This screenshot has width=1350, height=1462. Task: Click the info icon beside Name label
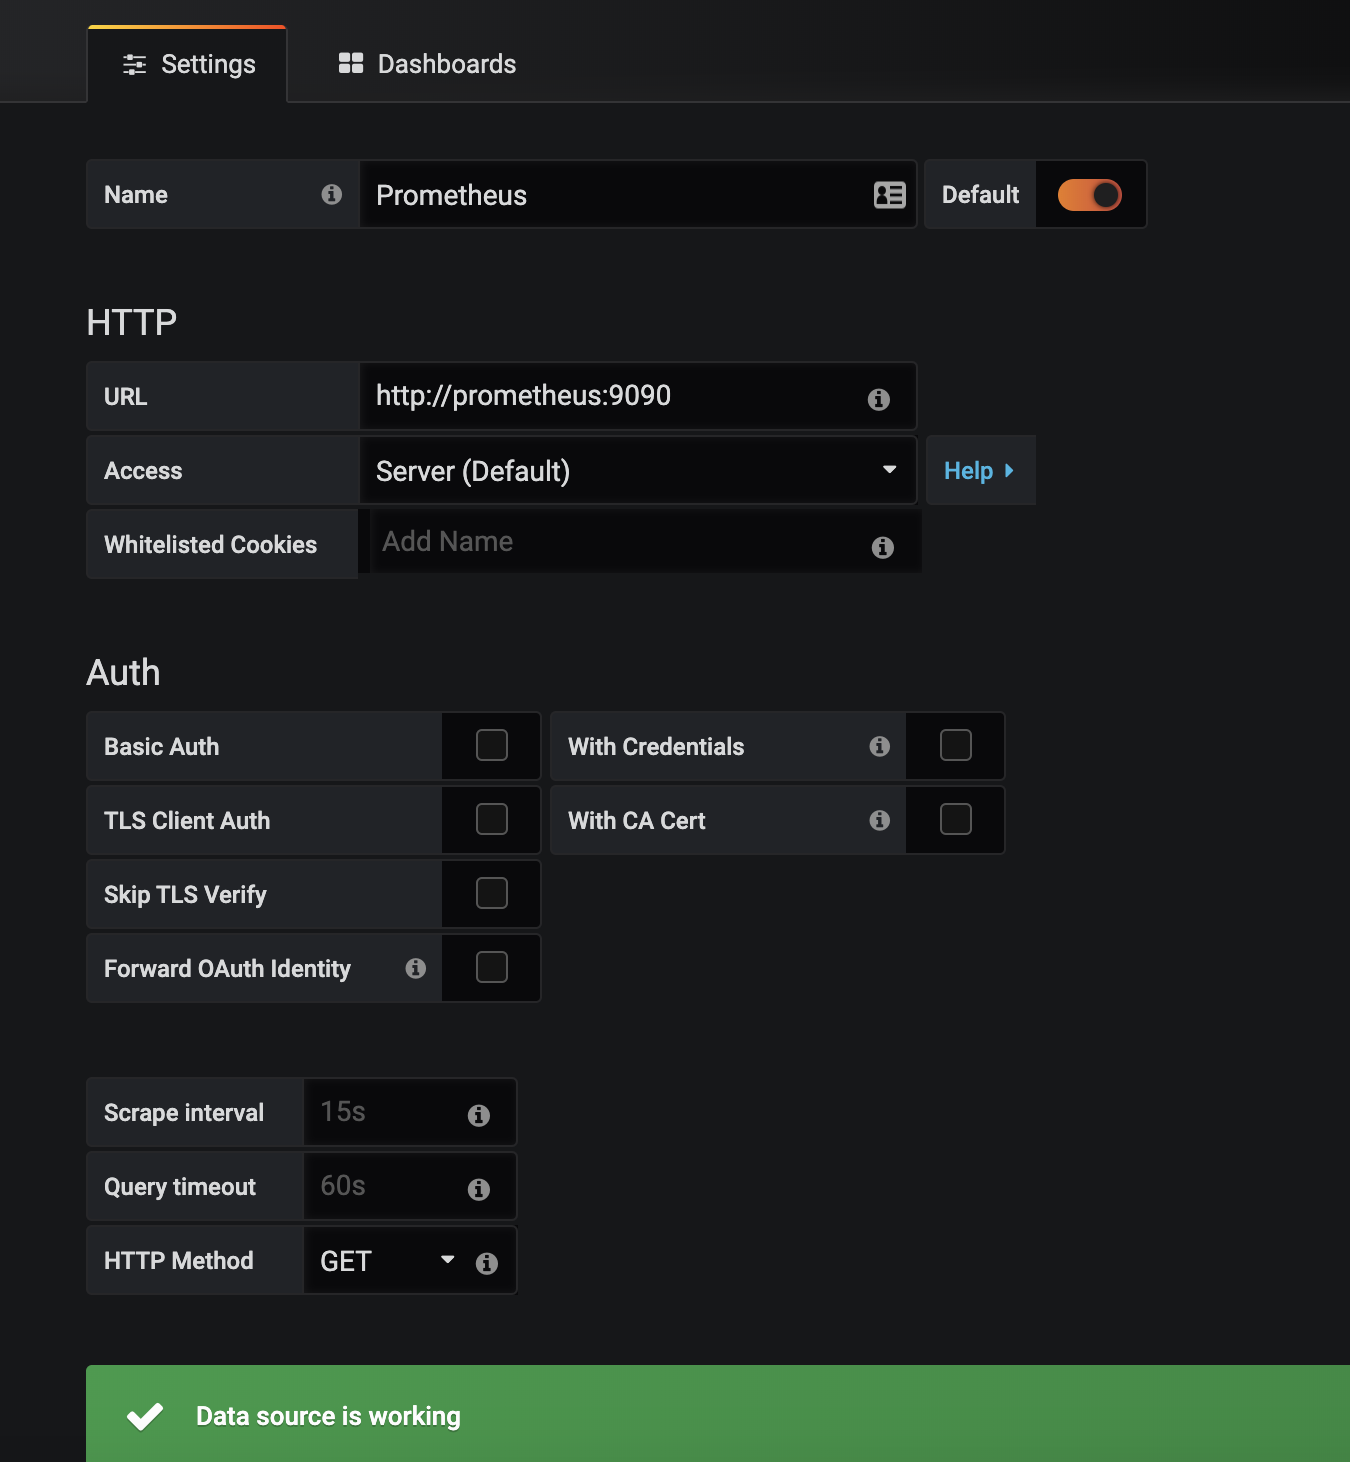click(332, 194)
